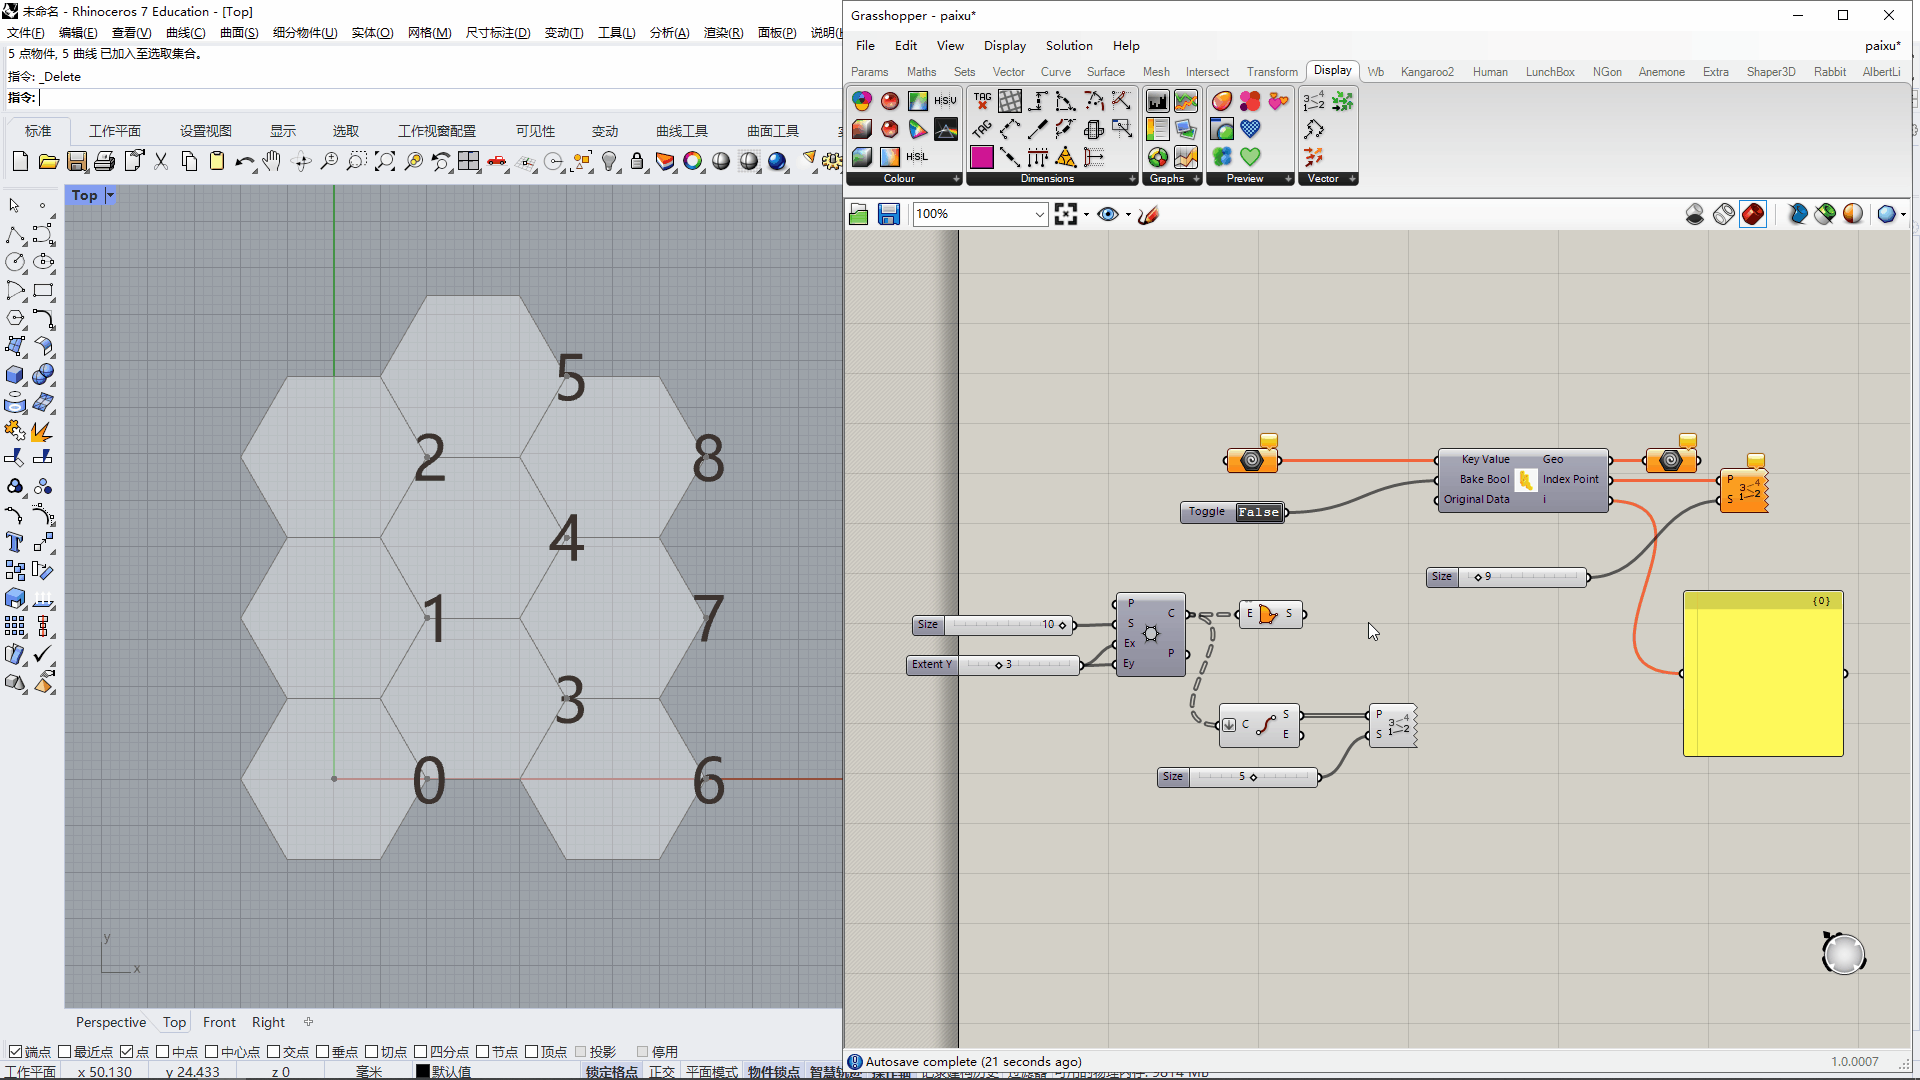The width and height of the screenshot is (1920, 1080).
Task: Enable the 中点 osnap checkbox
Action: (163, 1051)
